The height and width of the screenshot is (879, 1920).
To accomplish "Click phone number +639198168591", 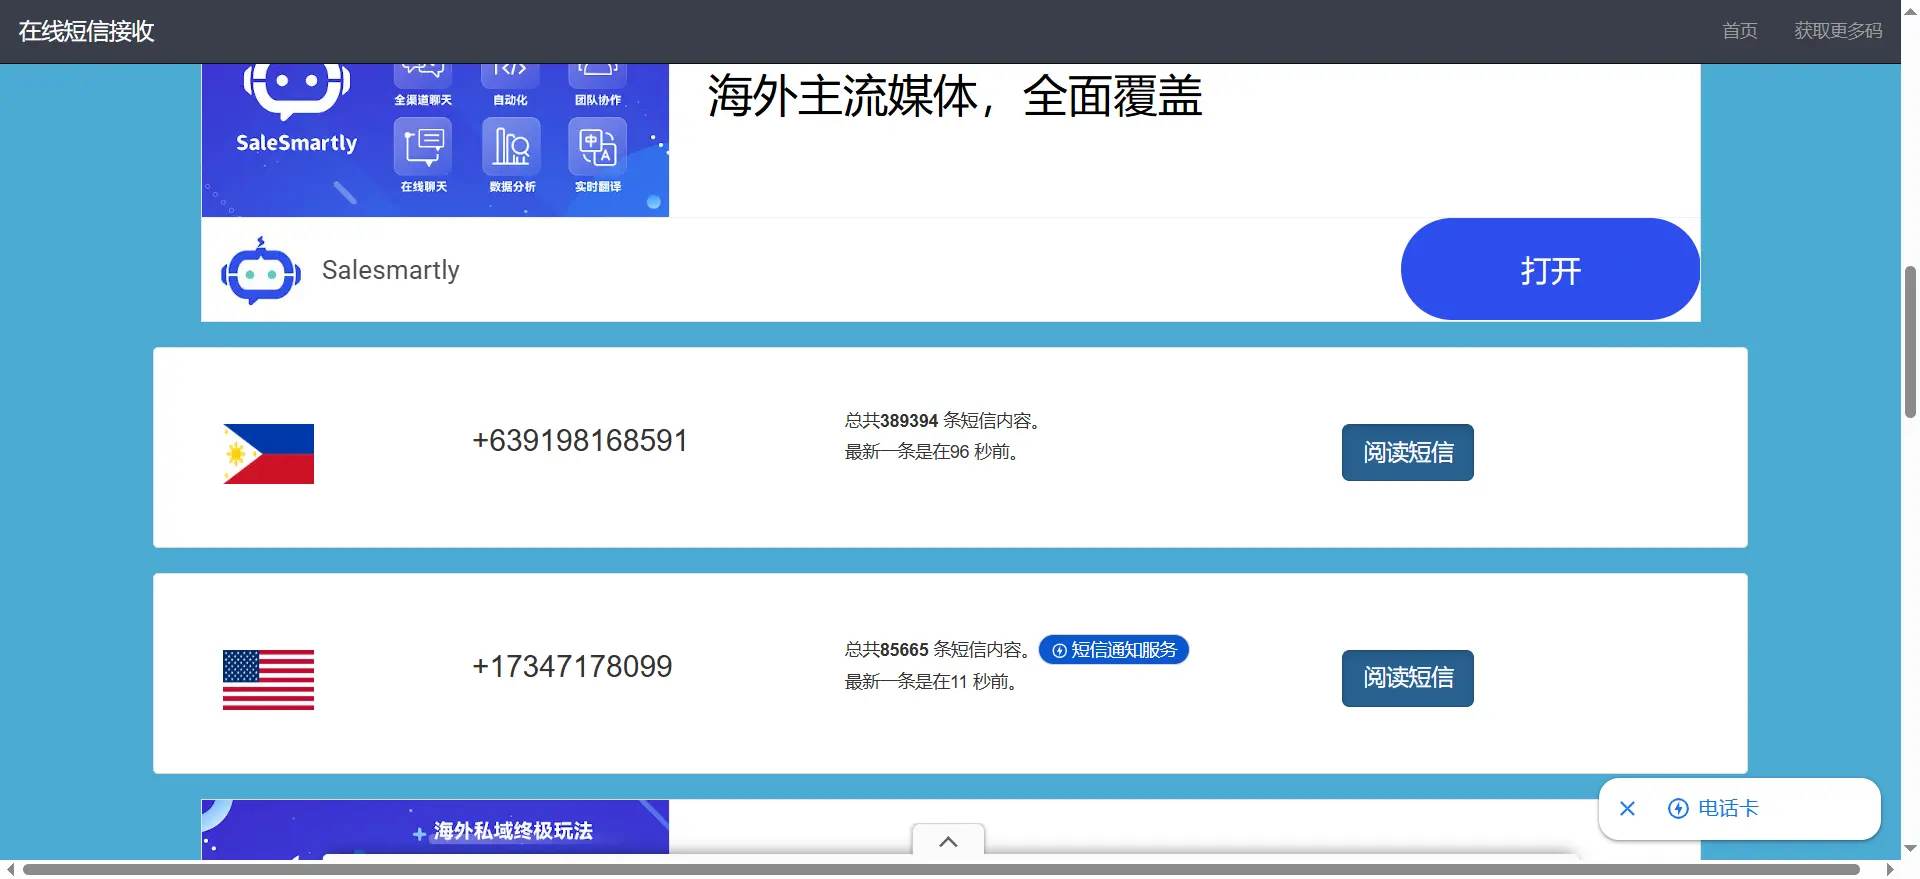I will click(580, 441).
